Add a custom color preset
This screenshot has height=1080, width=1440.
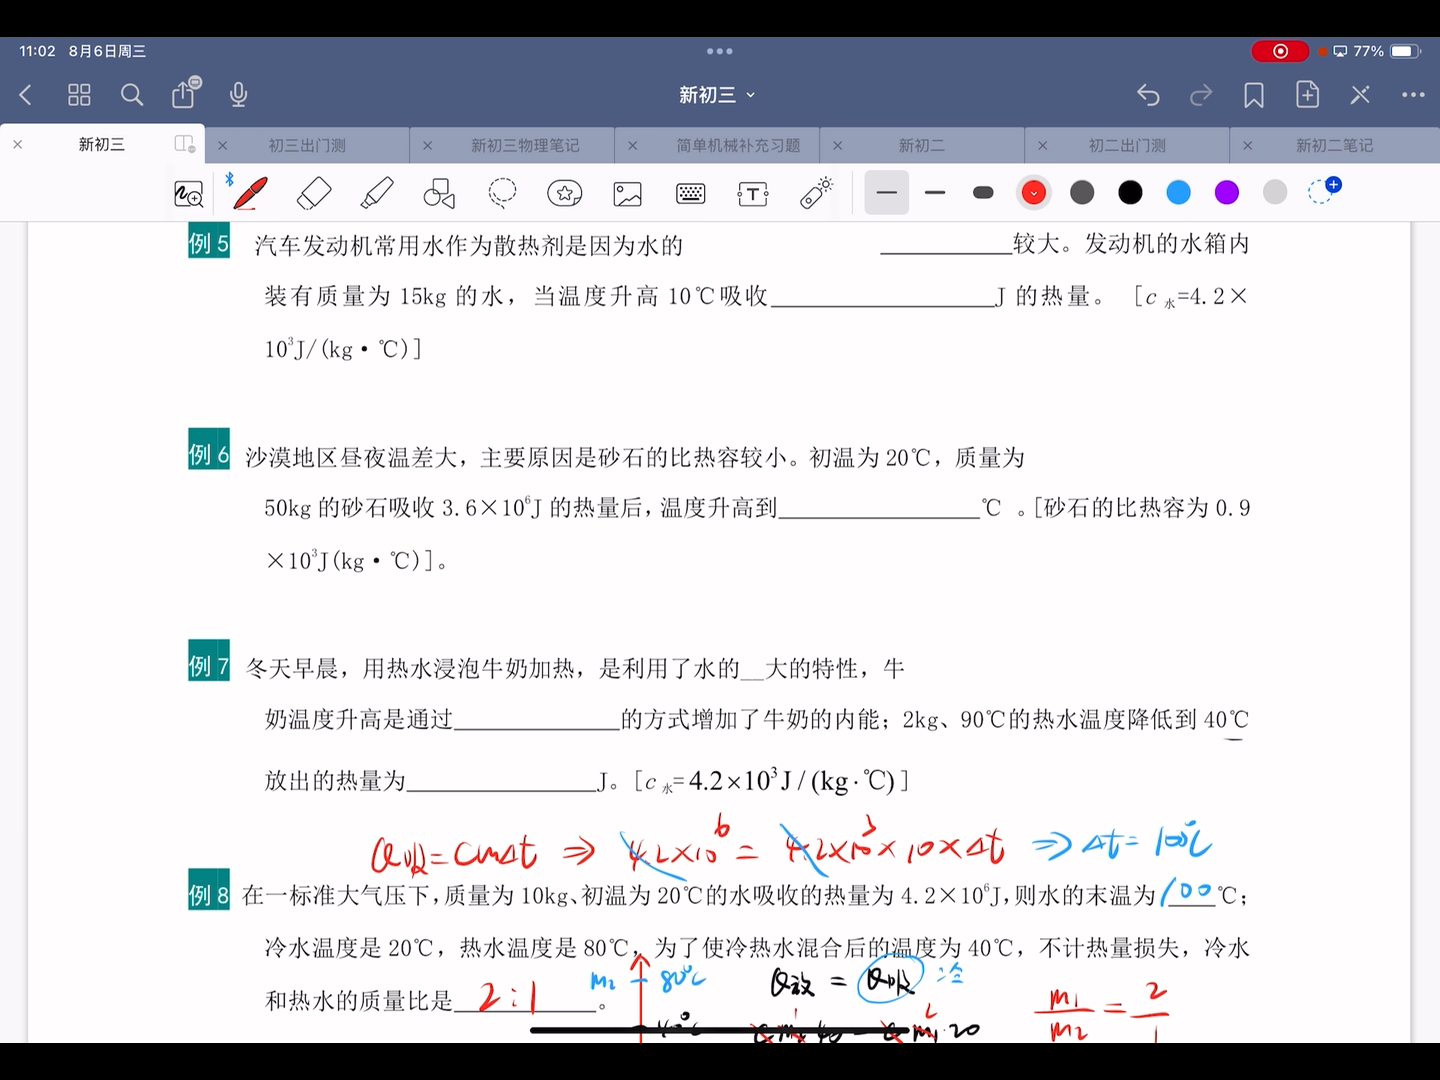click(1324, 191)
